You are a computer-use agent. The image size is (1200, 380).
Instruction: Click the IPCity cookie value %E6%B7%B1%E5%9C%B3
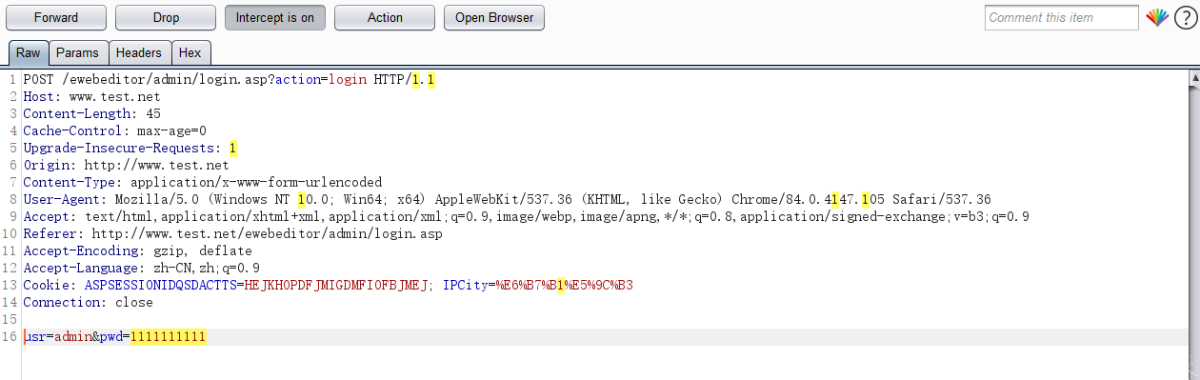click(564, 285)
